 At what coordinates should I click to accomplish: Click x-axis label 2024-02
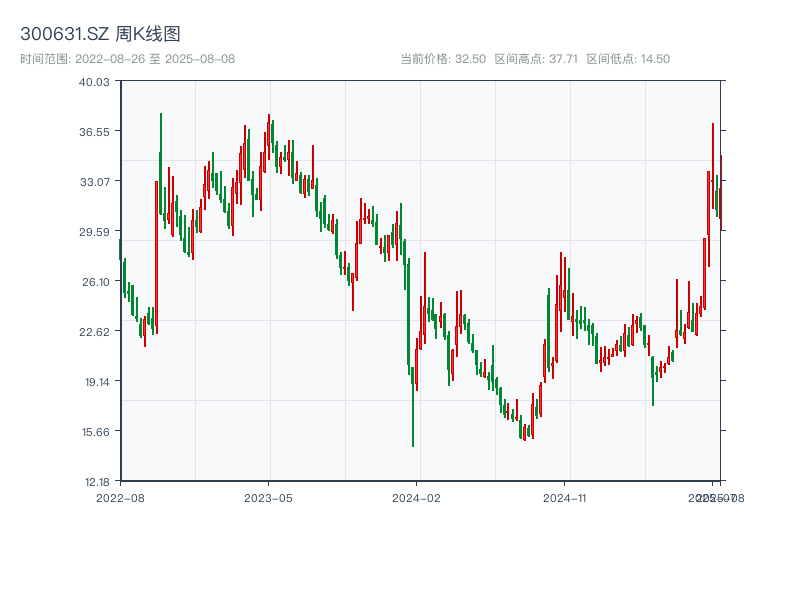pos(416,498)
